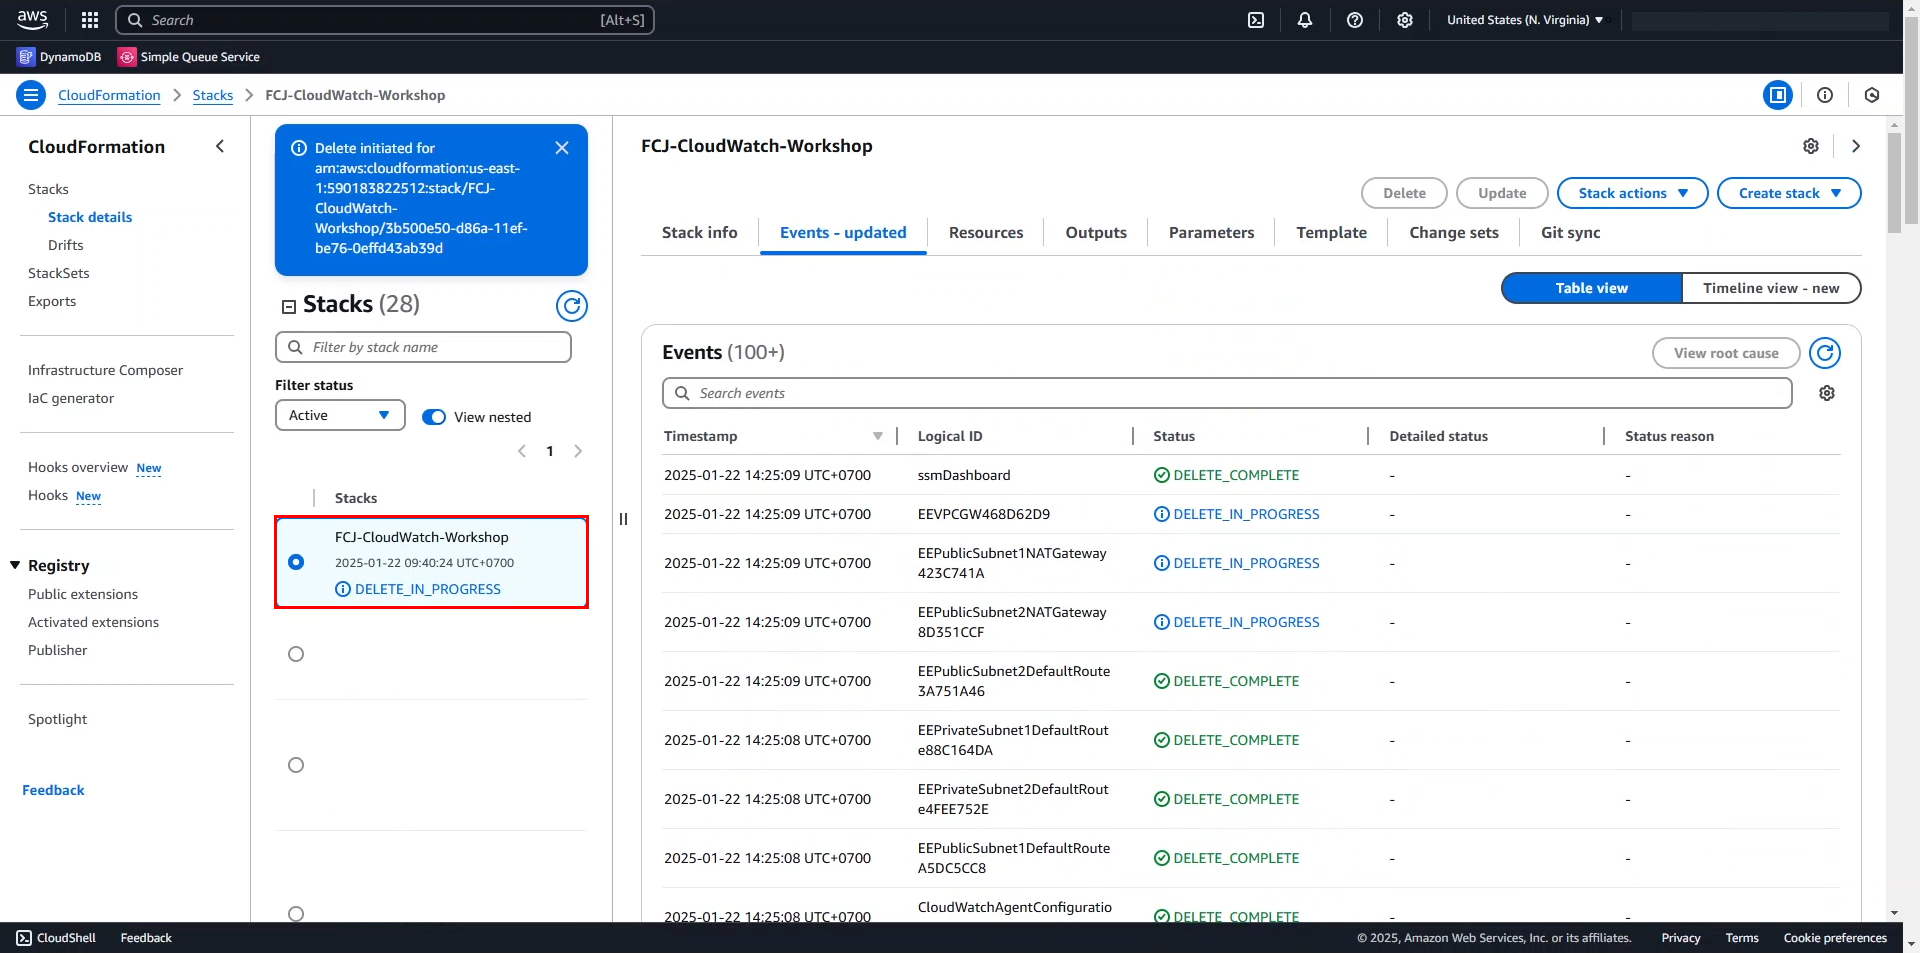Open the Stack info tab
Viewport: 1920px width, 953px height.
pos(700,232)
